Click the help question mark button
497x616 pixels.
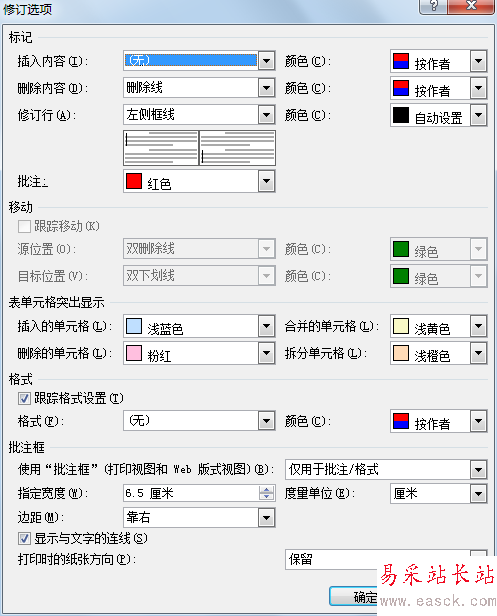click(433, 6)
